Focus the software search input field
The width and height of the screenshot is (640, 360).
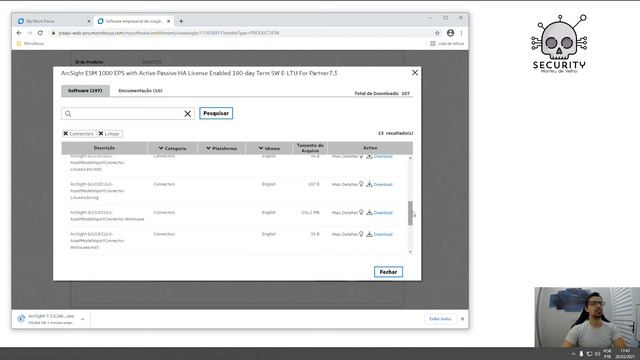128,113
